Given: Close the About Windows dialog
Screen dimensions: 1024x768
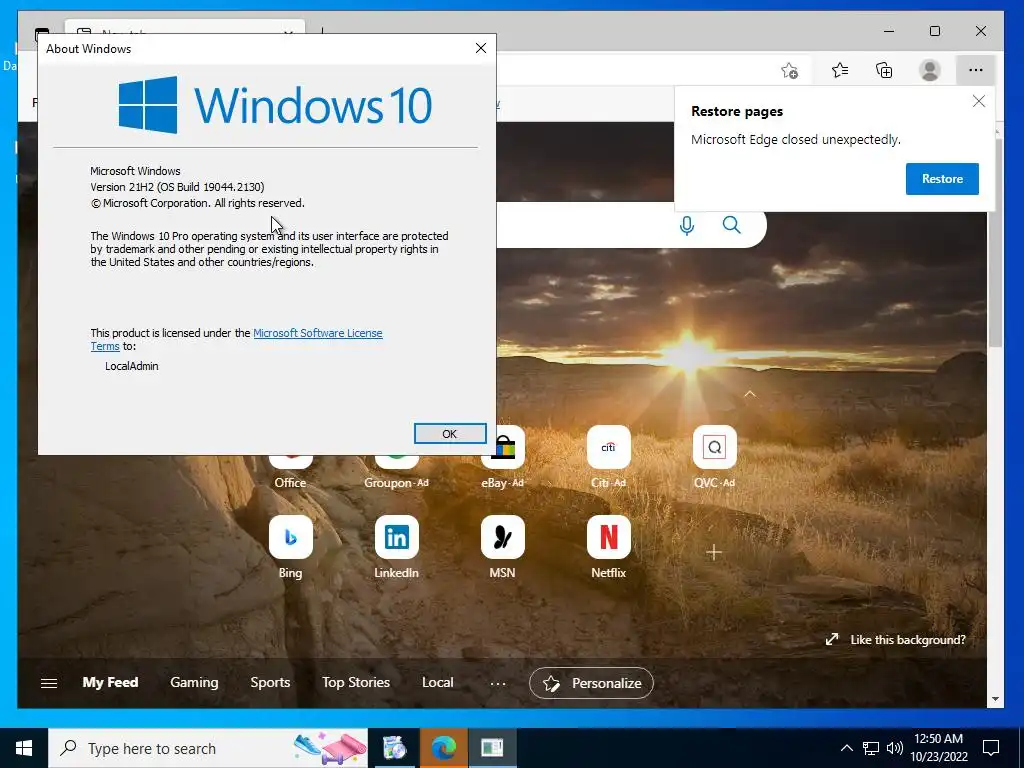Looking at the screenshot, I should point(481,48).
